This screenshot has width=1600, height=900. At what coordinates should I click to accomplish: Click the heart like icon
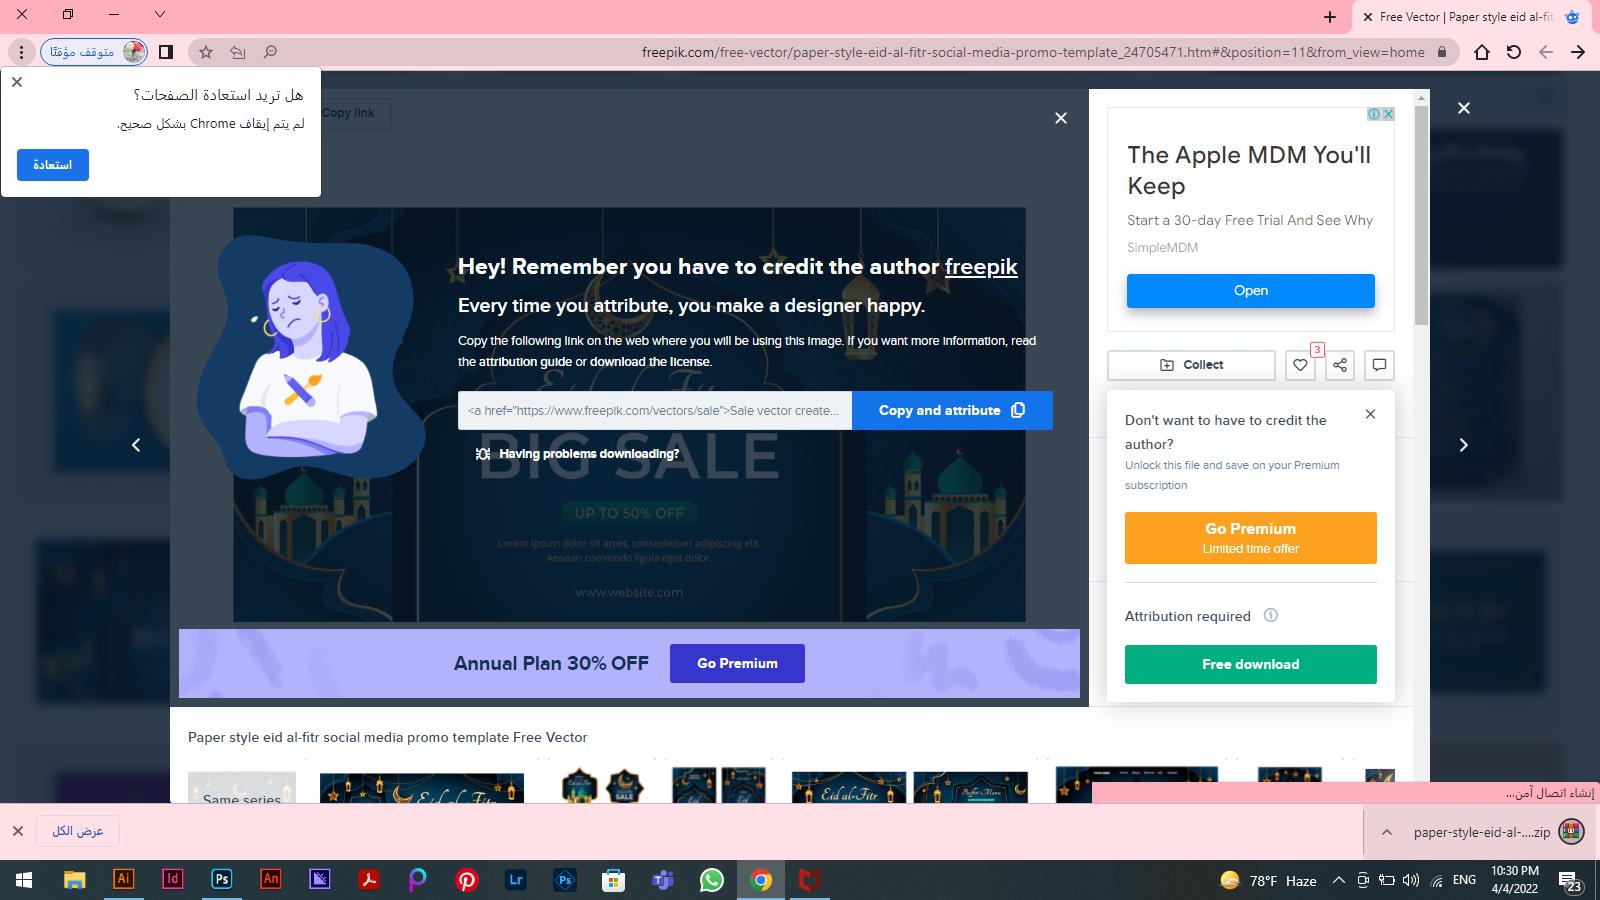[1300, 365]
